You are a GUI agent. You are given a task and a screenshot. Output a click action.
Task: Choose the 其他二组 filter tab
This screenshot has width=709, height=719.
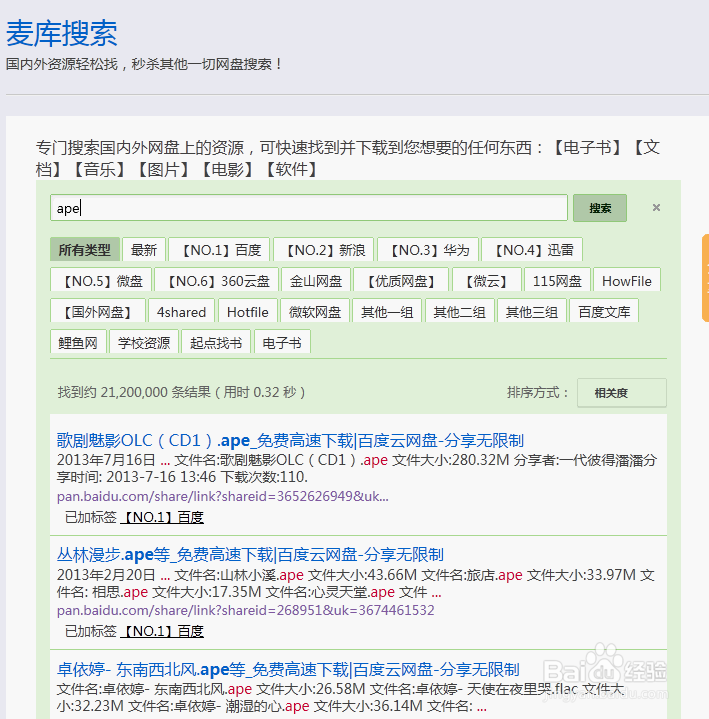[460, 311]
